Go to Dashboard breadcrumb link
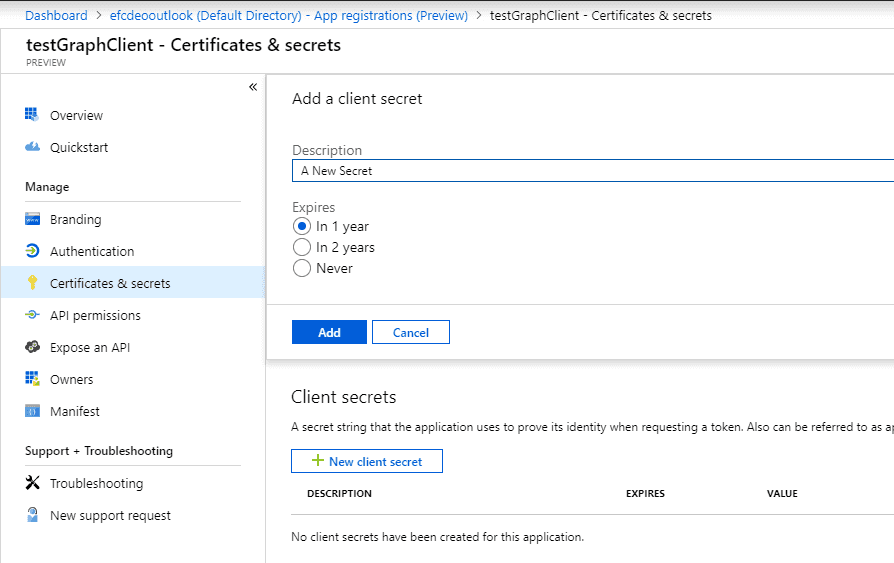 click(56, 15)
